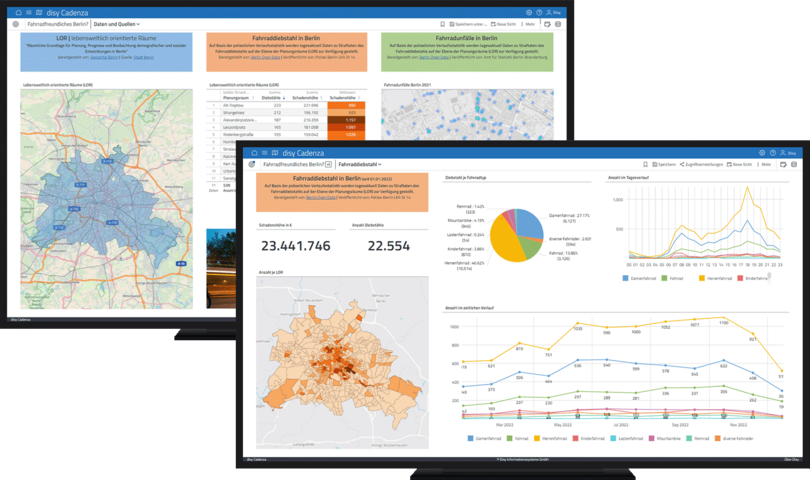This screenshot has width=810, height=480.
Task: Click blue LOR info panel in back window
Action: coord(106,52)
